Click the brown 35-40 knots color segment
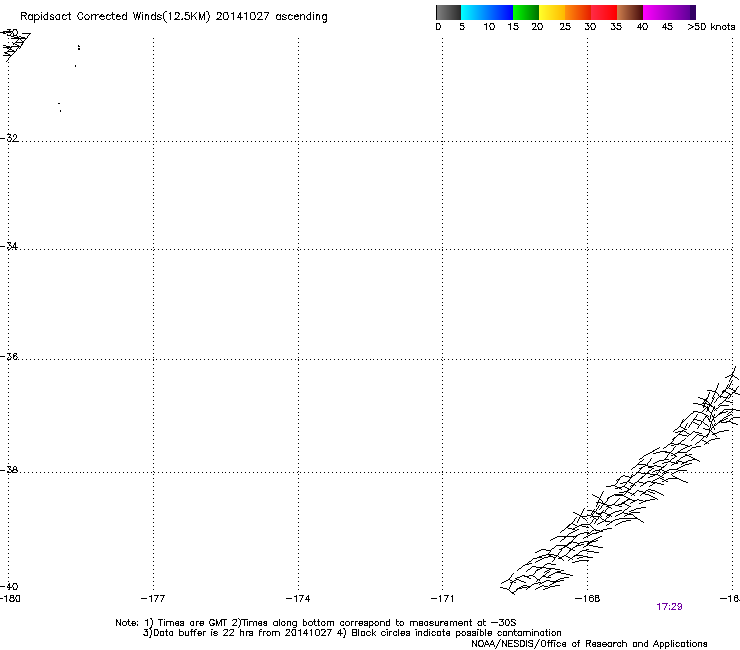The image size is (740, 650). (x=630, y=12)
